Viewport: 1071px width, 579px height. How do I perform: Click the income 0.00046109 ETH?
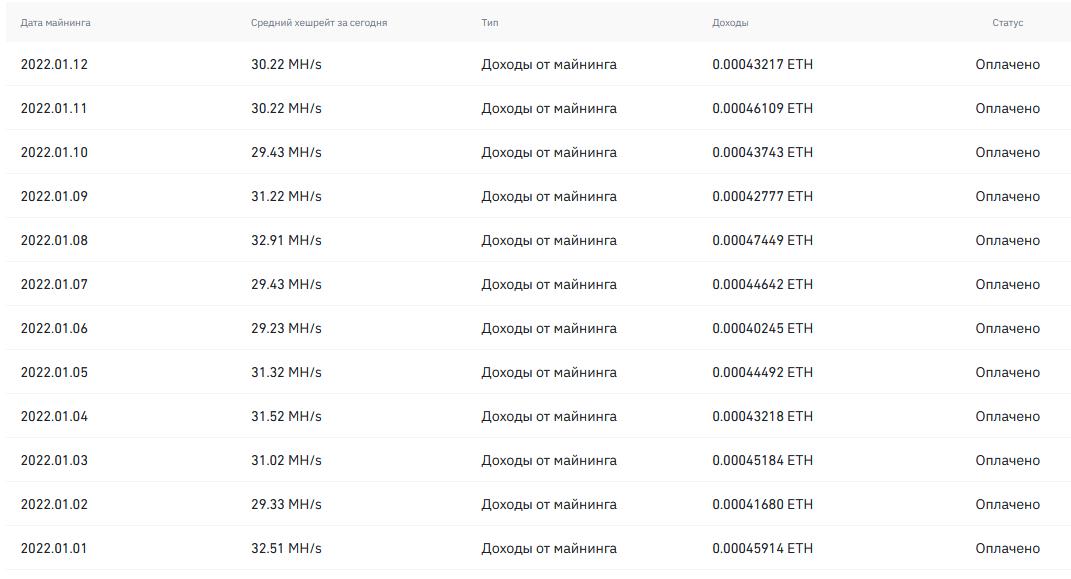pyautogui.click(x=762, y=109)
